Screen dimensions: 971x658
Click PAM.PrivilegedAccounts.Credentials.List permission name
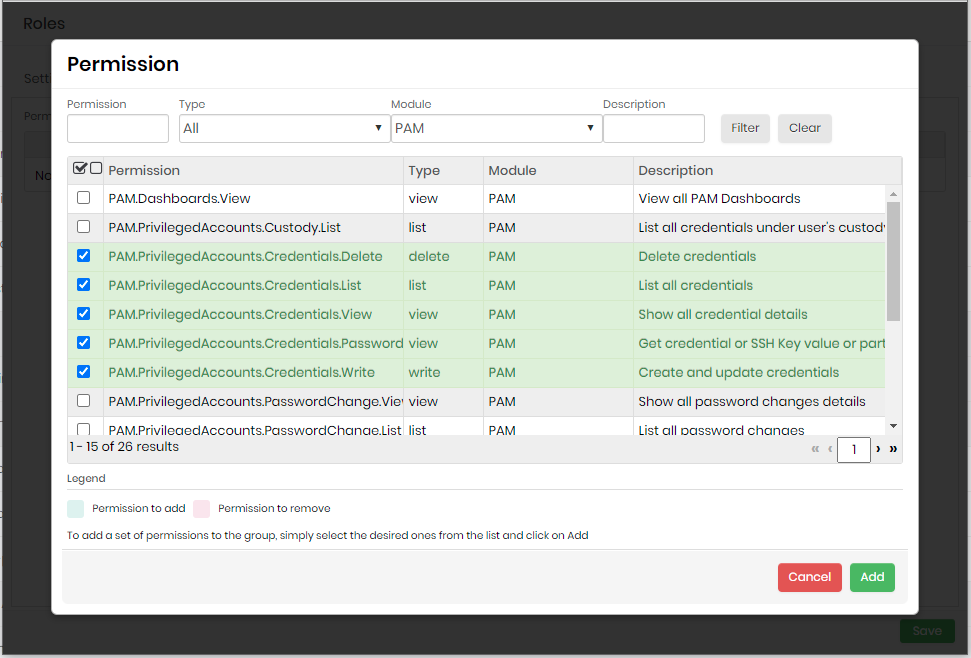235,285
